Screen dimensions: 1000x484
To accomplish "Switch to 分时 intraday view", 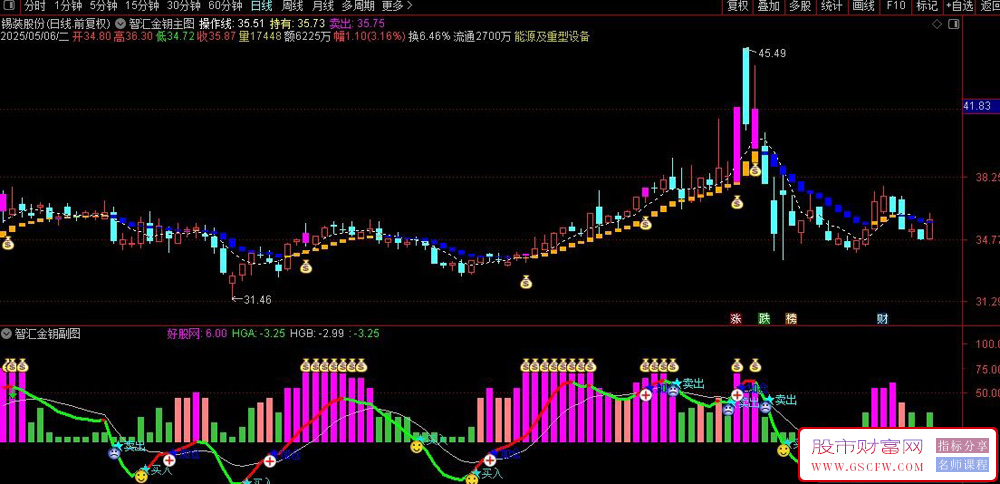I will coord(35,6).
